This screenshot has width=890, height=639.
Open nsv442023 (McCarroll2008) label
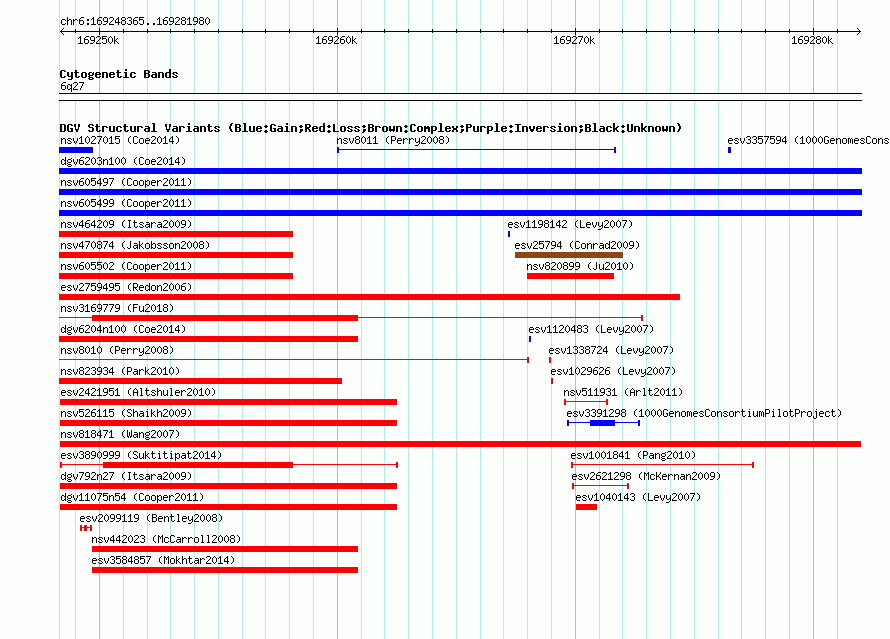pos(166,539)
